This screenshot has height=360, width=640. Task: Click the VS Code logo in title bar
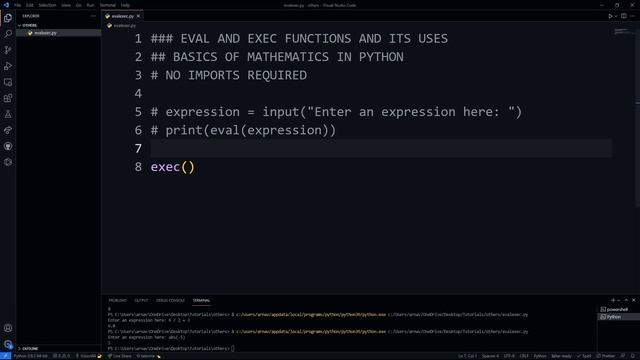(6, 5)
